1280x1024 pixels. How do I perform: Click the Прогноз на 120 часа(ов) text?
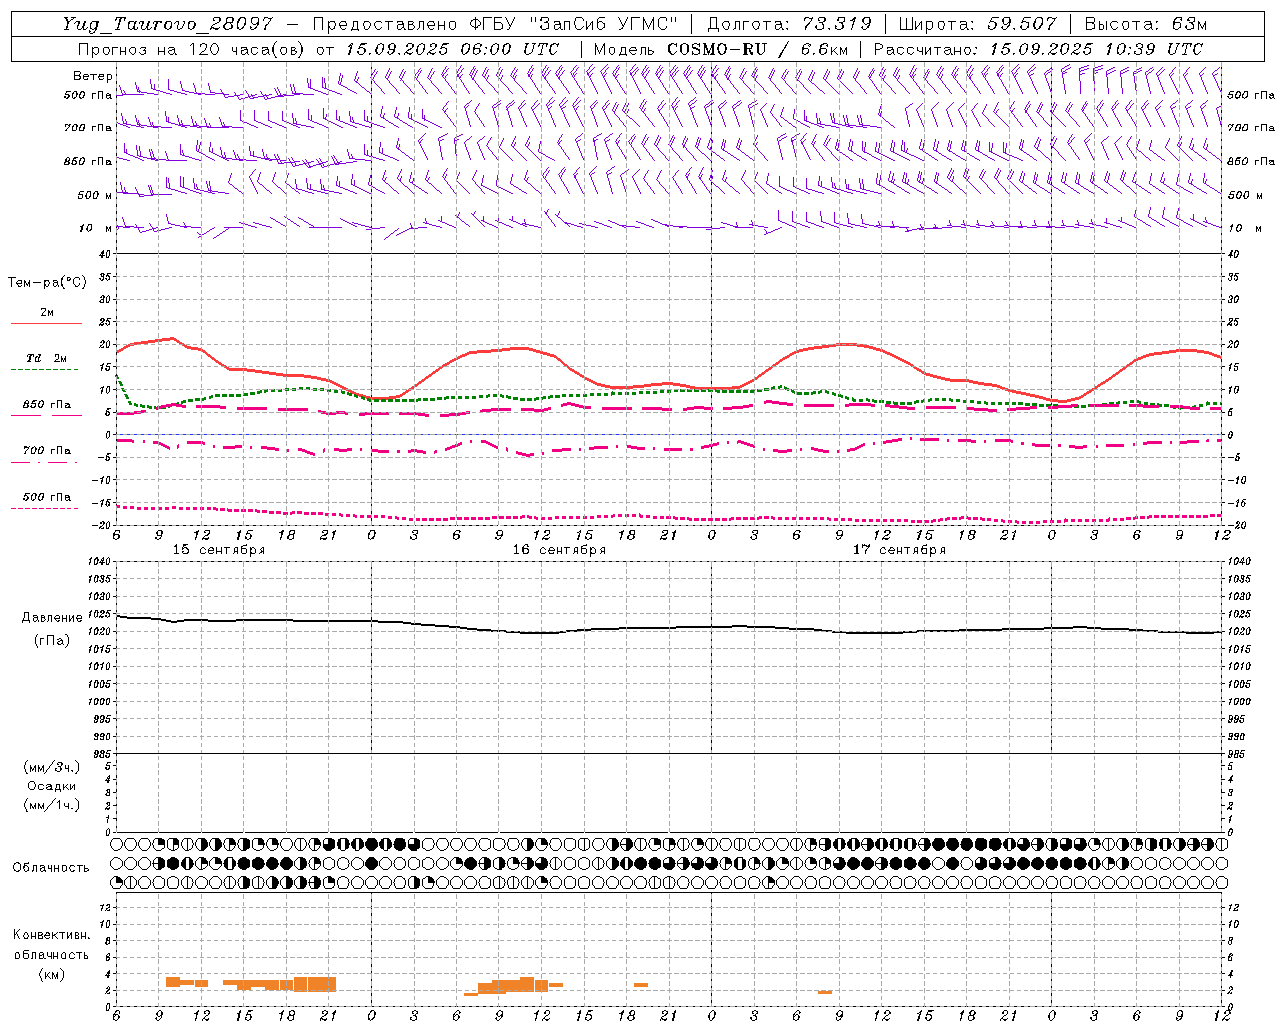[x=191, y=49]
